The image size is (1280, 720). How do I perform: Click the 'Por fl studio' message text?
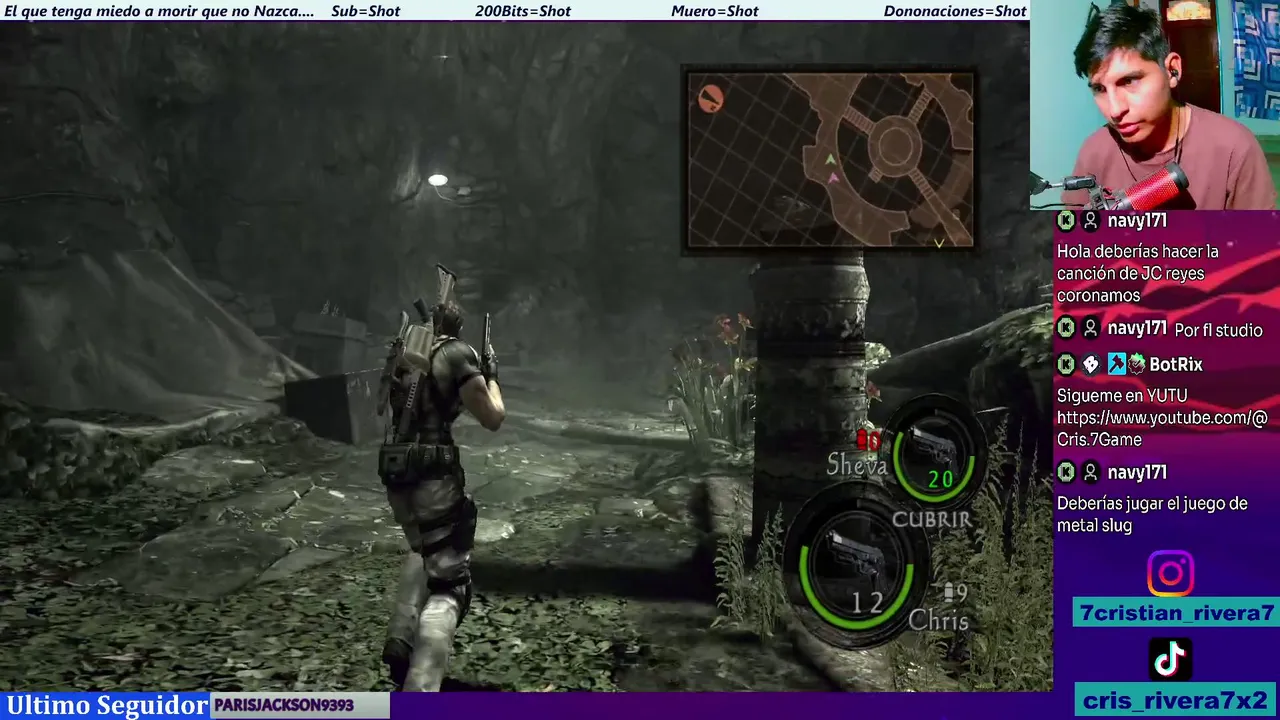pyautogui.click(x=1218, y=330)
